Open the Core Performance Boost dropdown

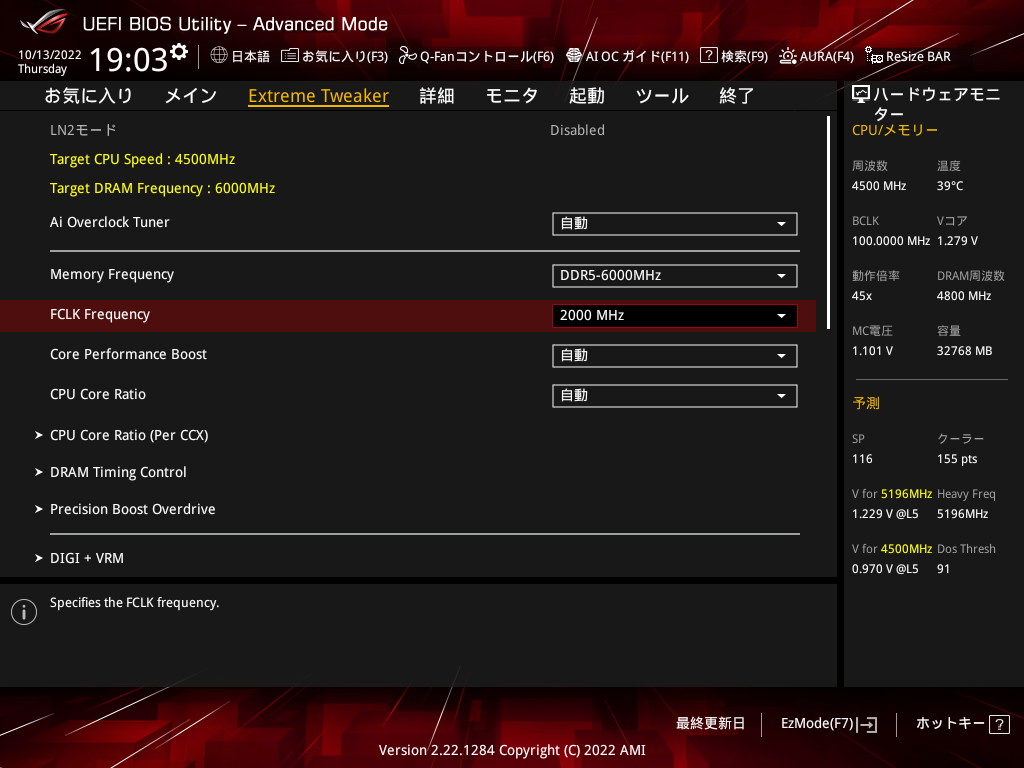pos(674,356)
